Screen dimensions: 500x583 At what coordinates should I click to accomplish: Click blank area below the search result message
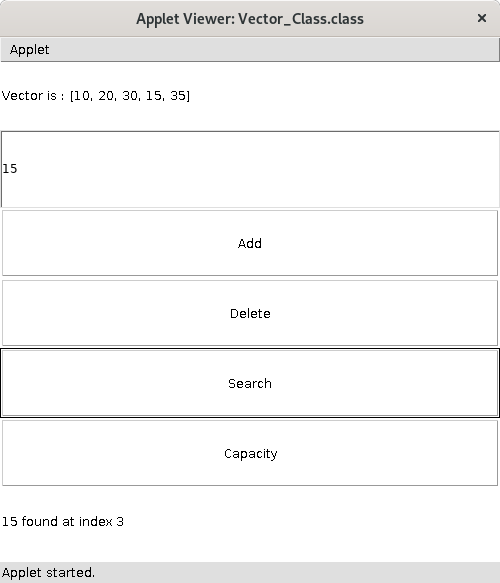250,546
